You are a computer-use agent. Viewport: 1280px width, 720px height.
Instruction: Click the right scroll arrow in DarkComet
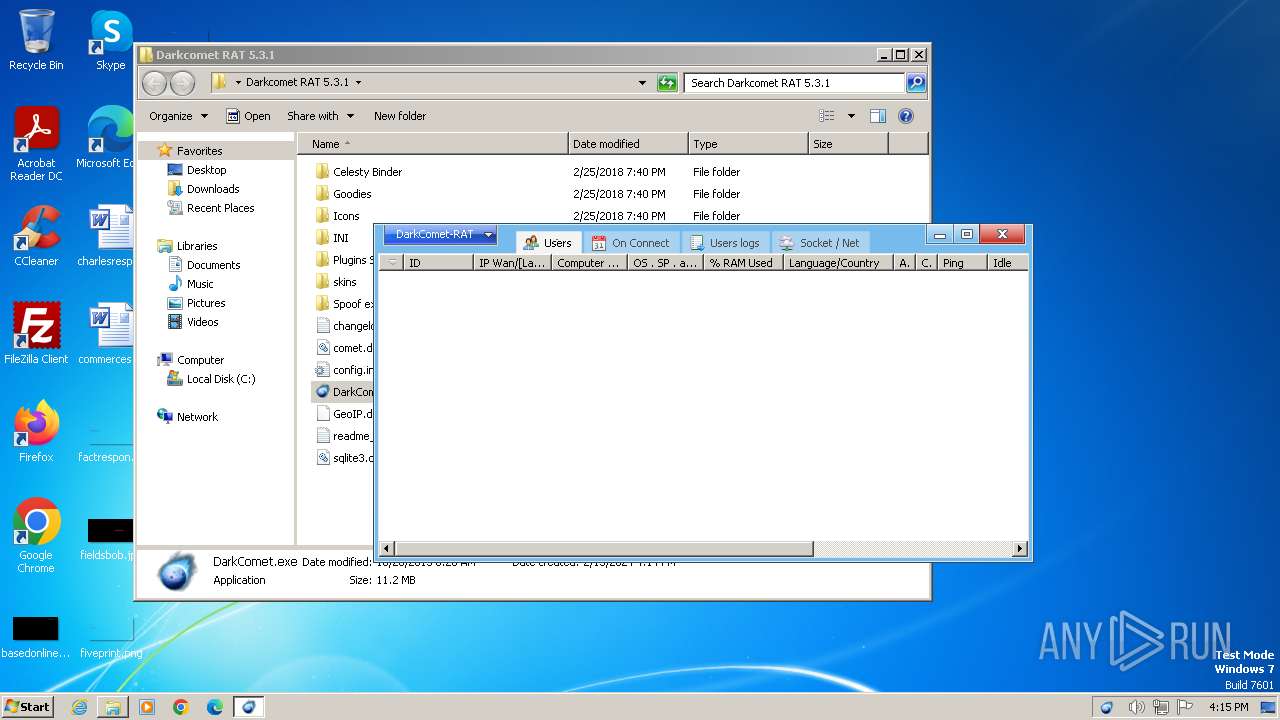(1020, 549)
